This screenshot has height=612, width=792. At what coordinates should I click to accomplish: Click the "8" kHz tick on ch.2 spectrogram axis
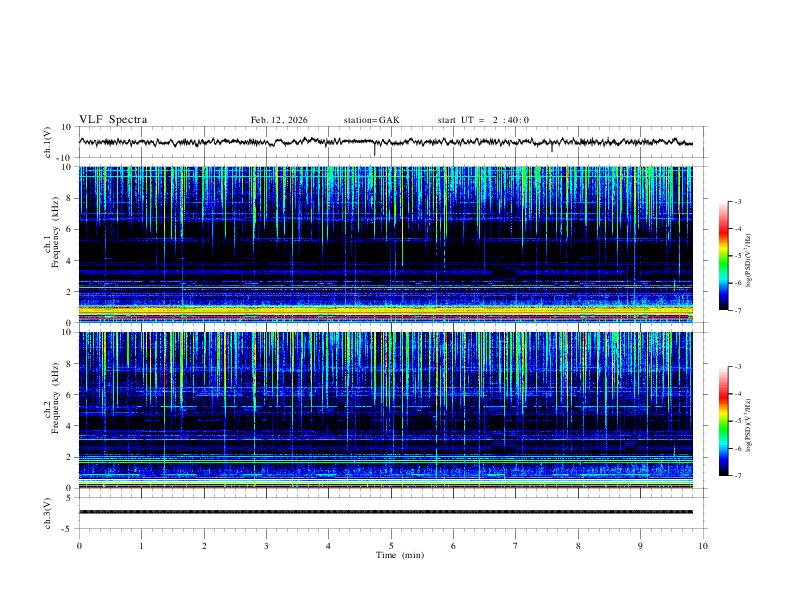[x=69, y=364]
